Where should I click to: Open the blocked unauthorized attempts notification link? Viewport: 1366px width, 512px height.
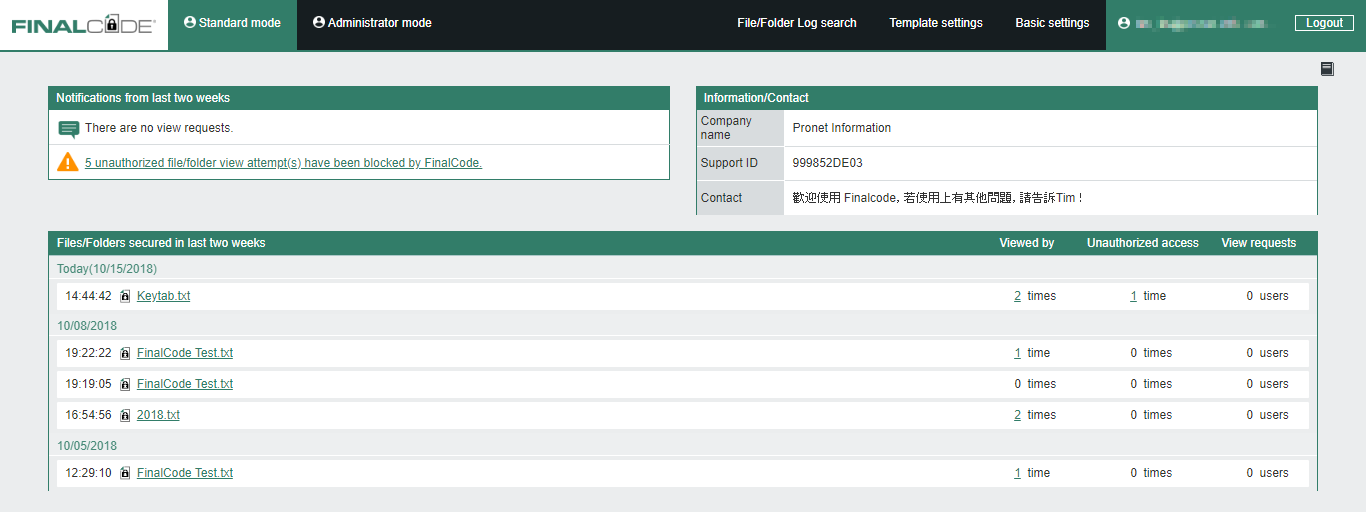[283, 163]
